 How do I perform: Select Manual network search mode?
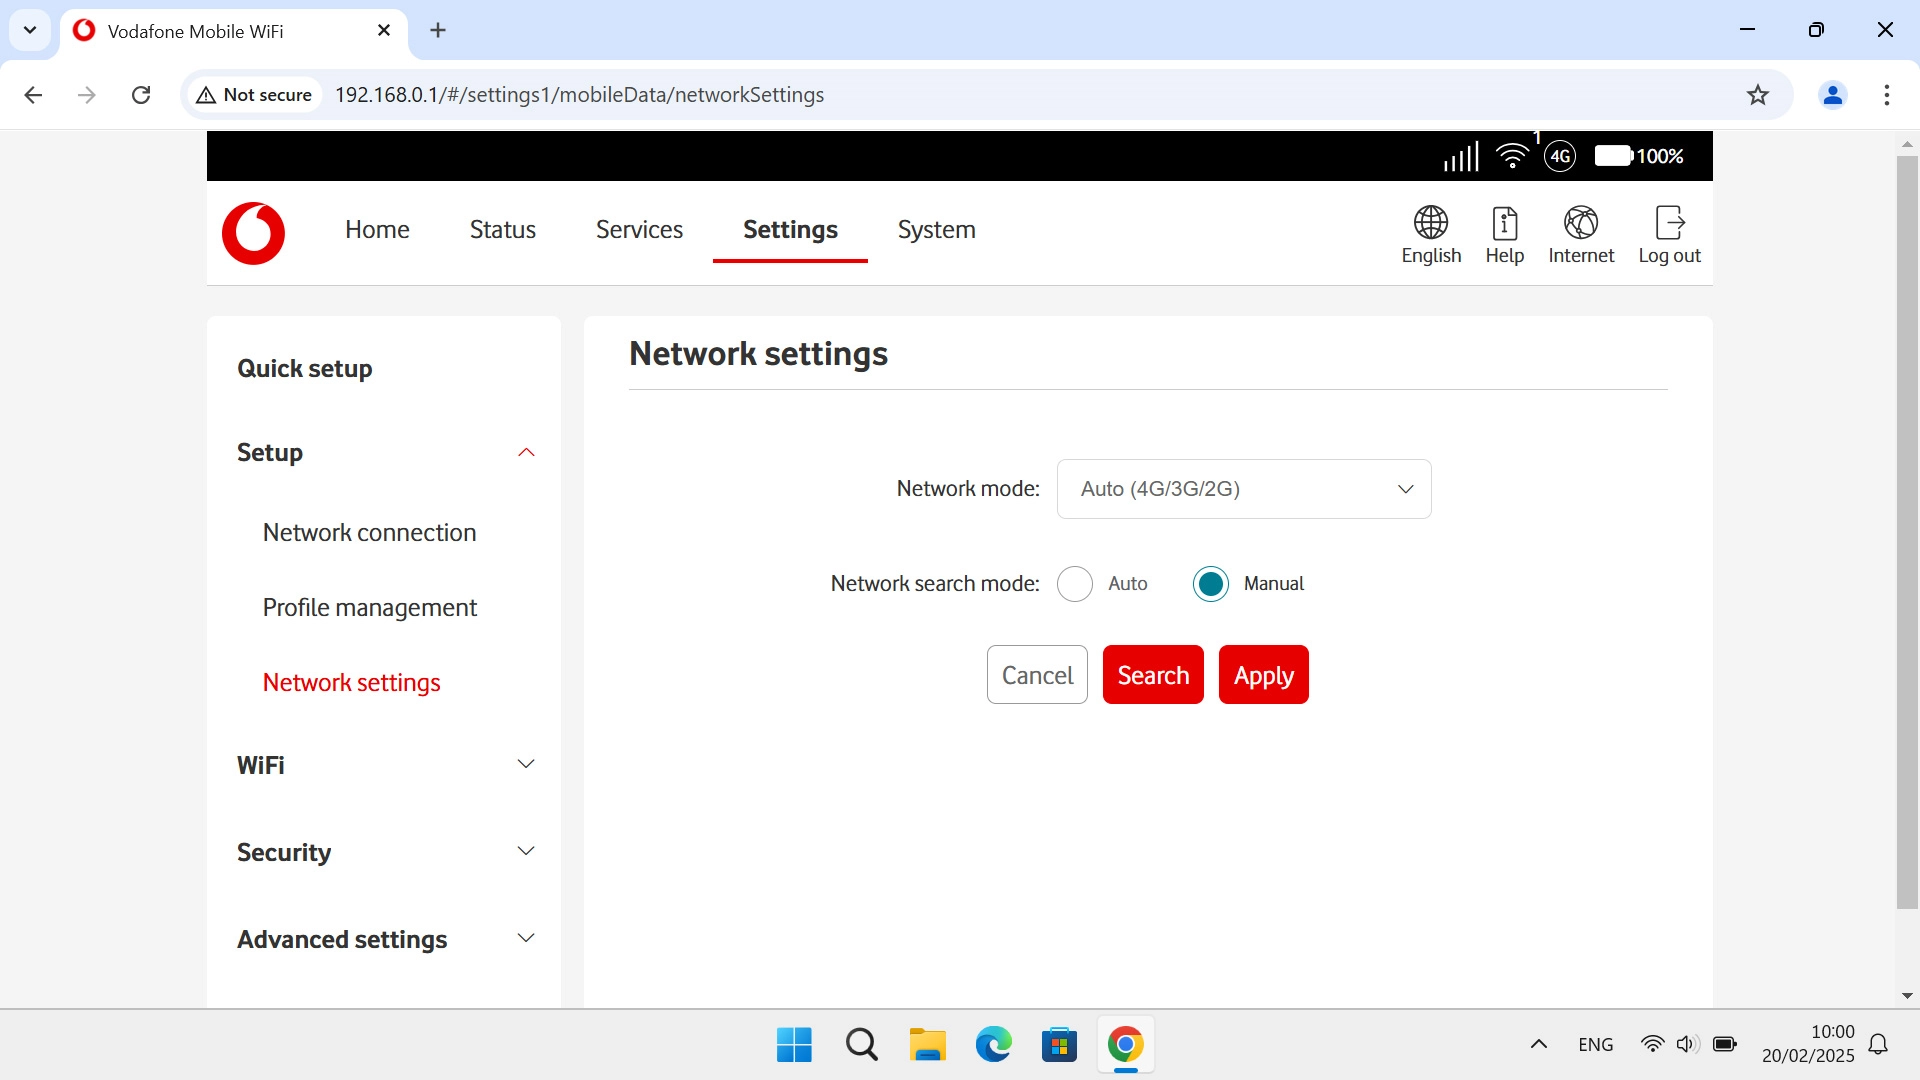click(1210, 584)
